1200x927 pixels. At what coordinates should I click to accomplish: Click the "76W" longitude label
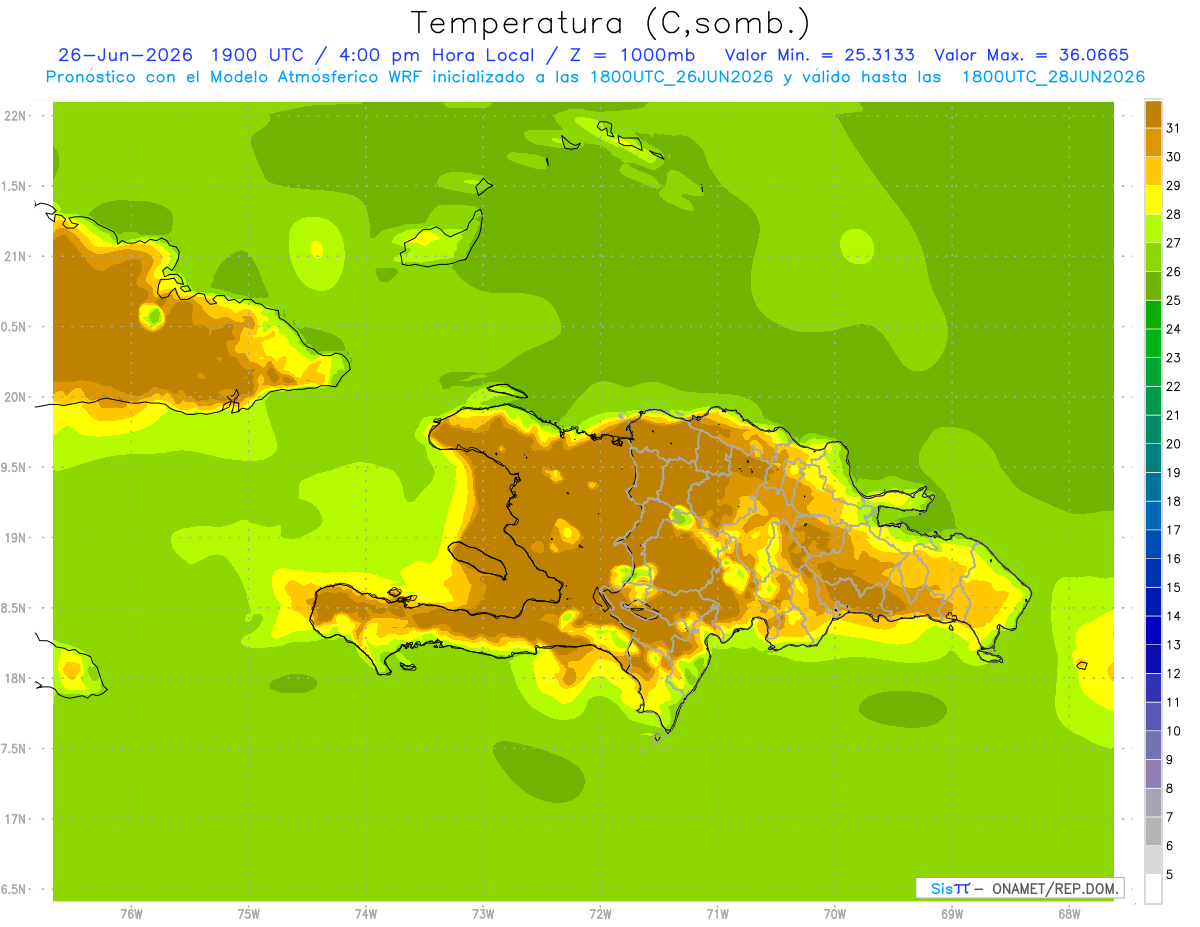pos(131,914)
